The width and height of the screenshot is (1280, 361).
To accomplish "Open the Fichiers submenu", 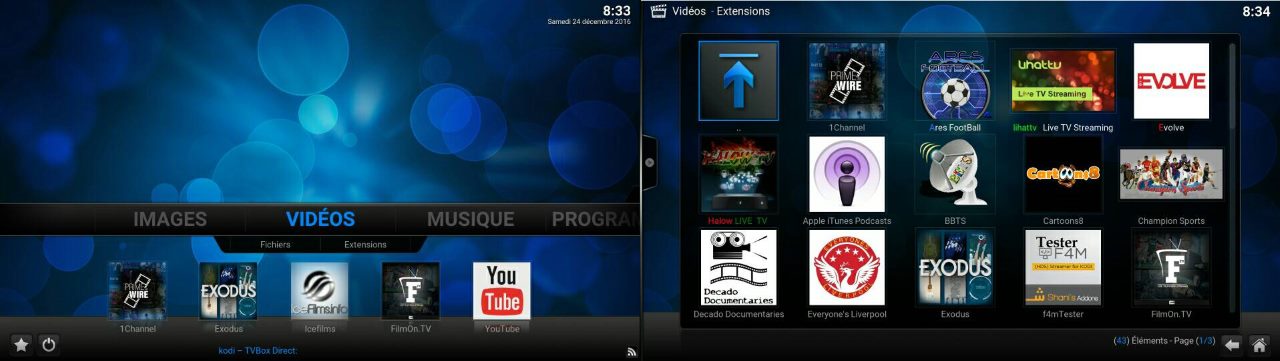I will pyautogui.click(x=275, y=244).
